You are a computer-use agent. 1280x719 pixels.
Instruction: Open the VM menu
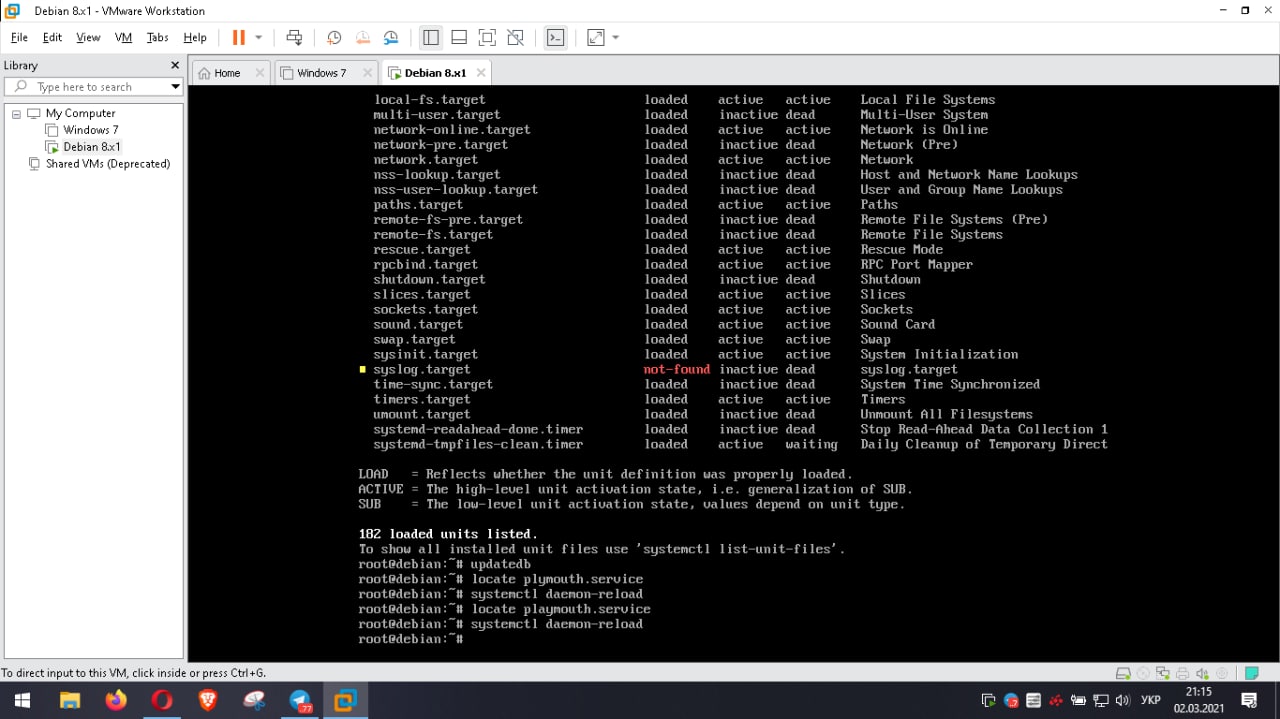[123, 37]
